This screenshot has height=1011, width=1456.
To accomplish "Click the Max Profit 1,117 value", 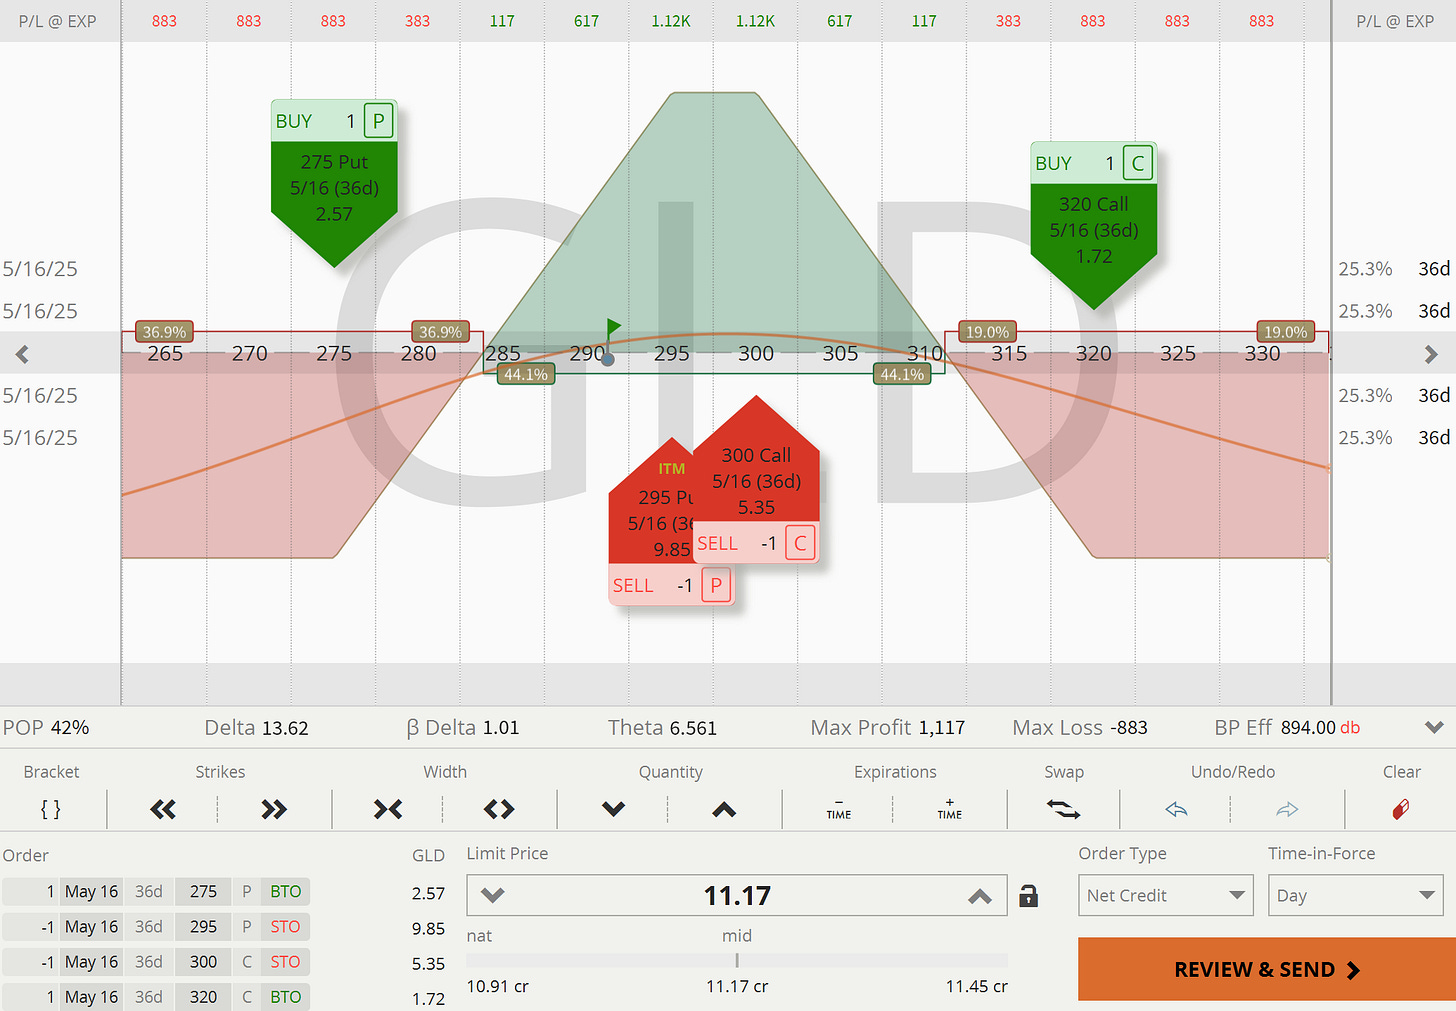I will (x=942, y=728).
